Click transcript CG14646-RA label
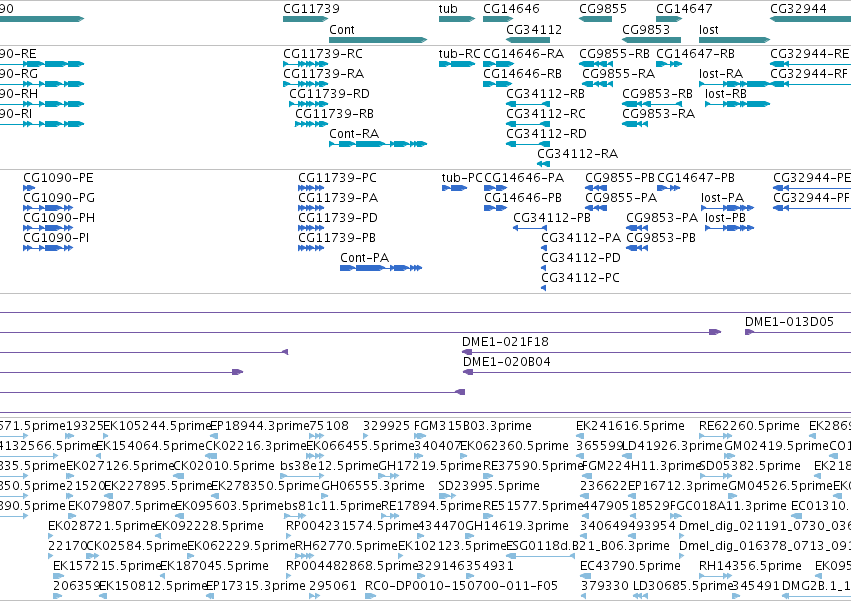This screenshot has height=601, width=851. (x=524, y=54)
